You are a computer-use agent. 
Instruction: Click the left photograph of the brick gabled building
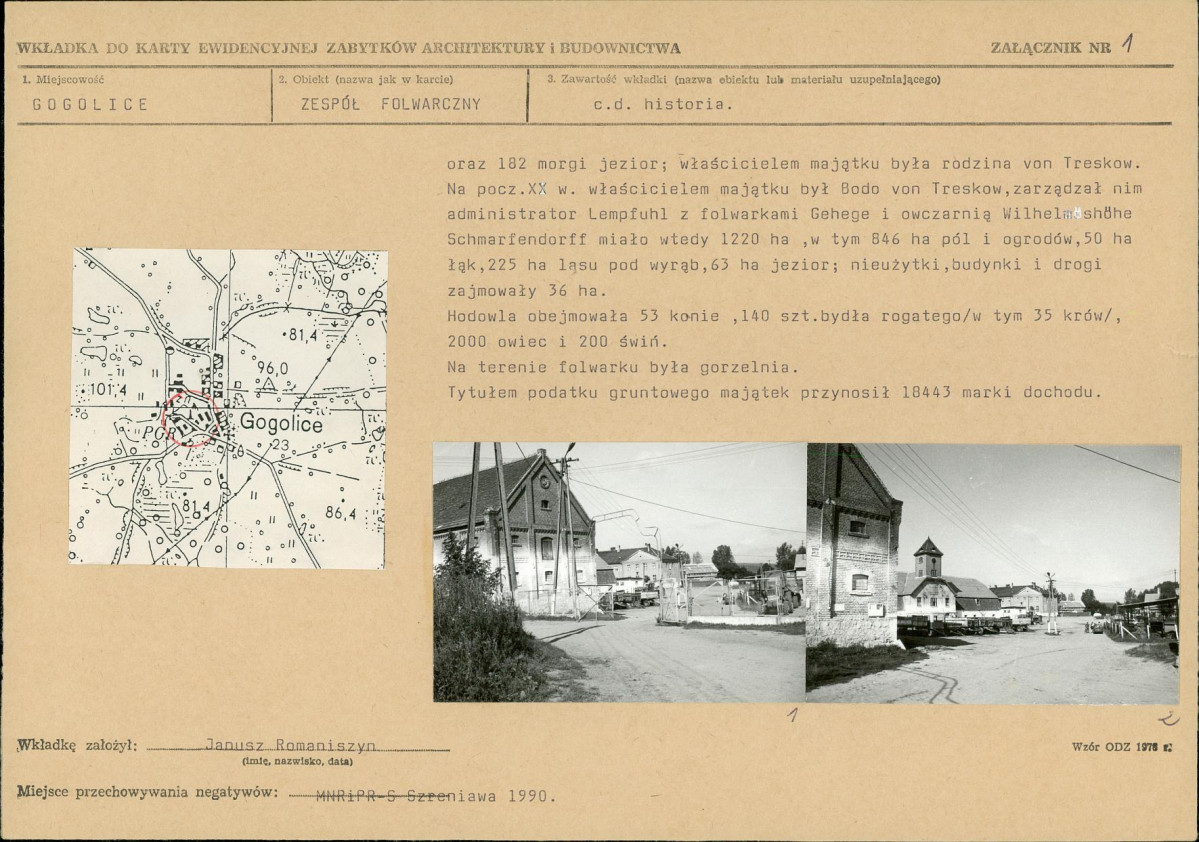(x=619, y=572)
